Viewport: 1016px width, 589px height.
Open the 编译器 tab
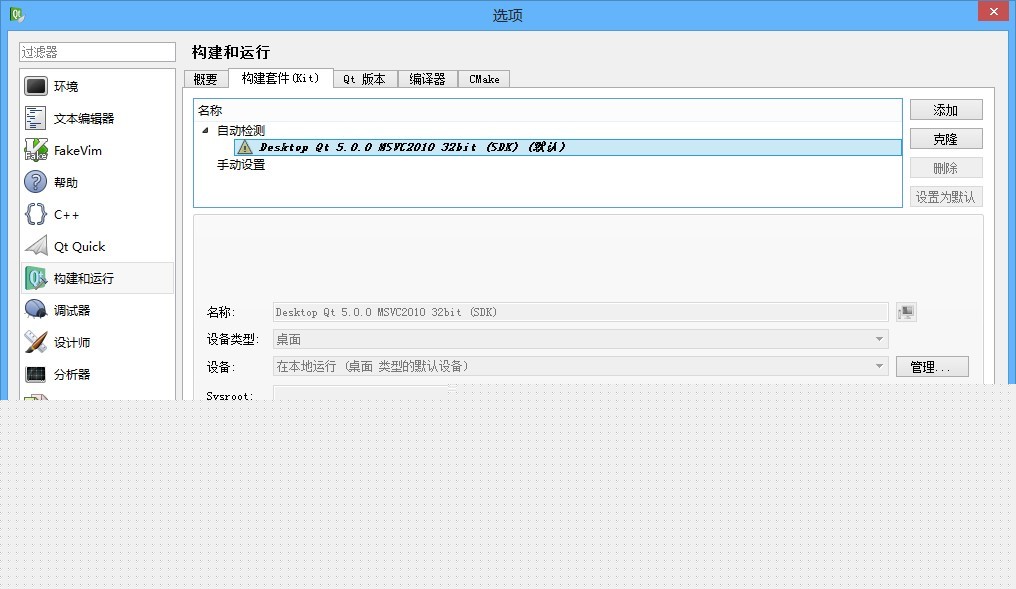[427, 78]
